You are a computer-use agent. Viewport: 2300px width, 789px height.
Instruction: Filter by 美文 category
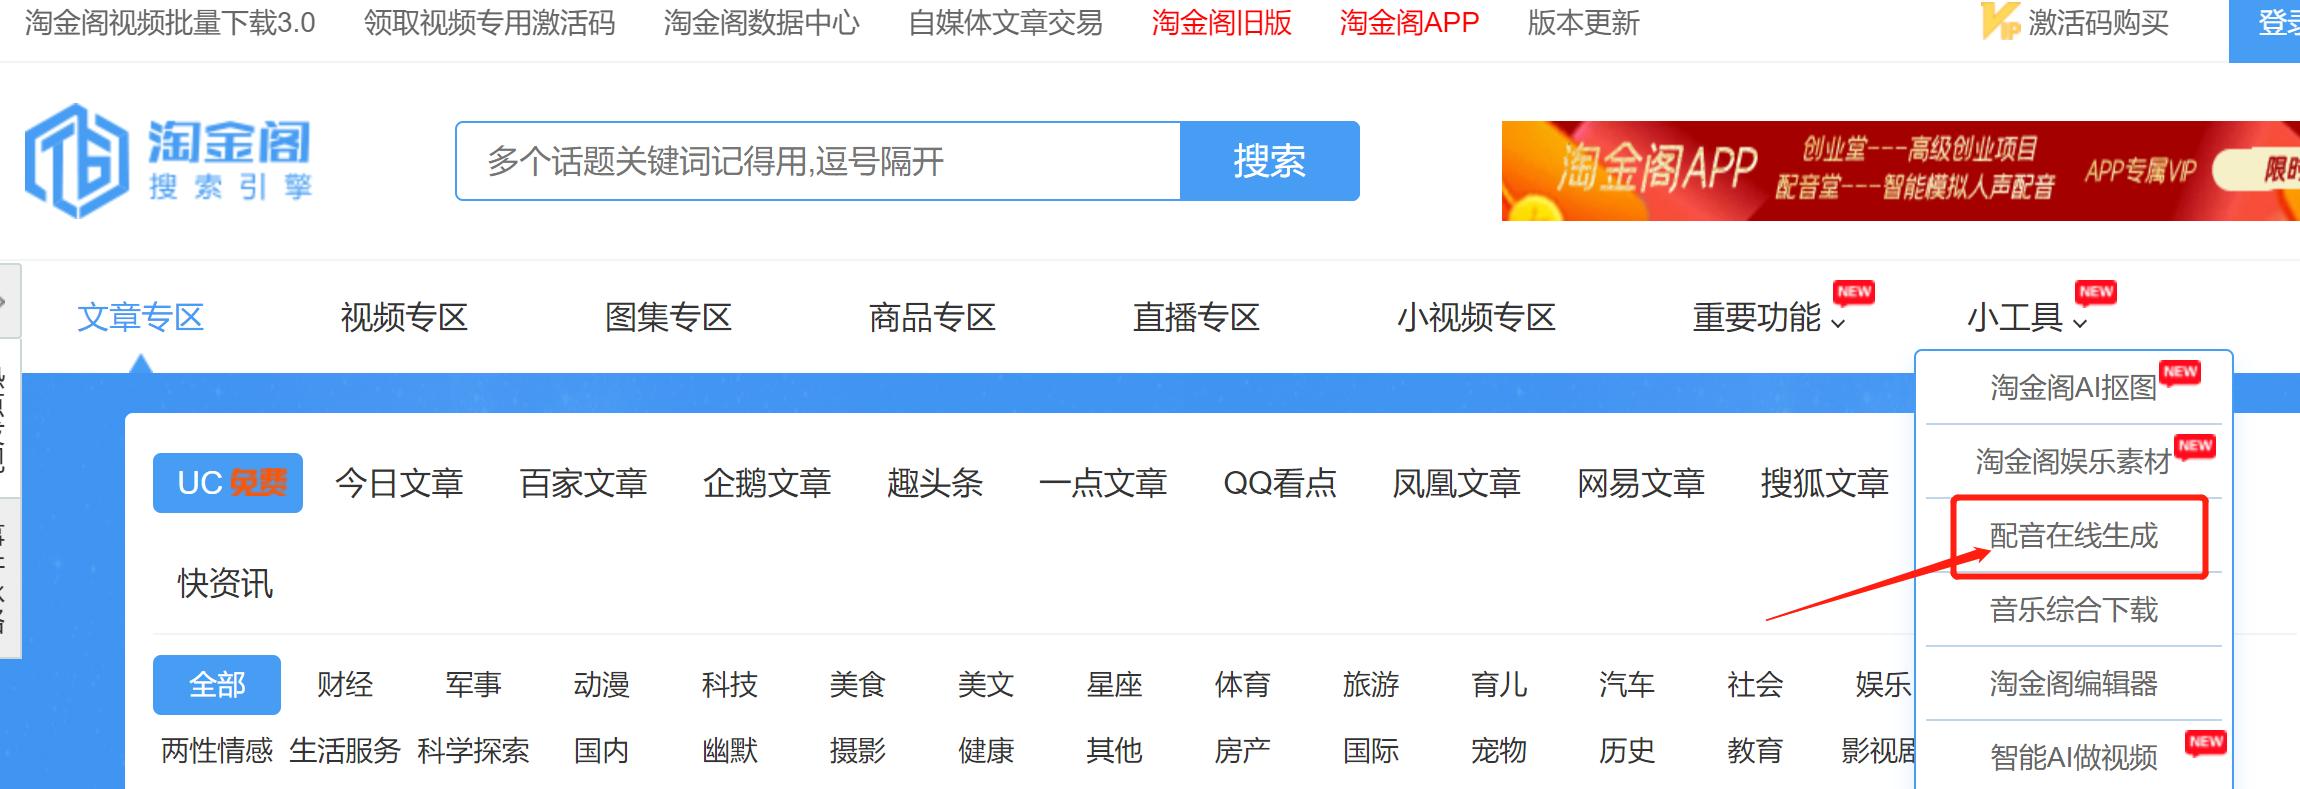(x=986, y=685)
